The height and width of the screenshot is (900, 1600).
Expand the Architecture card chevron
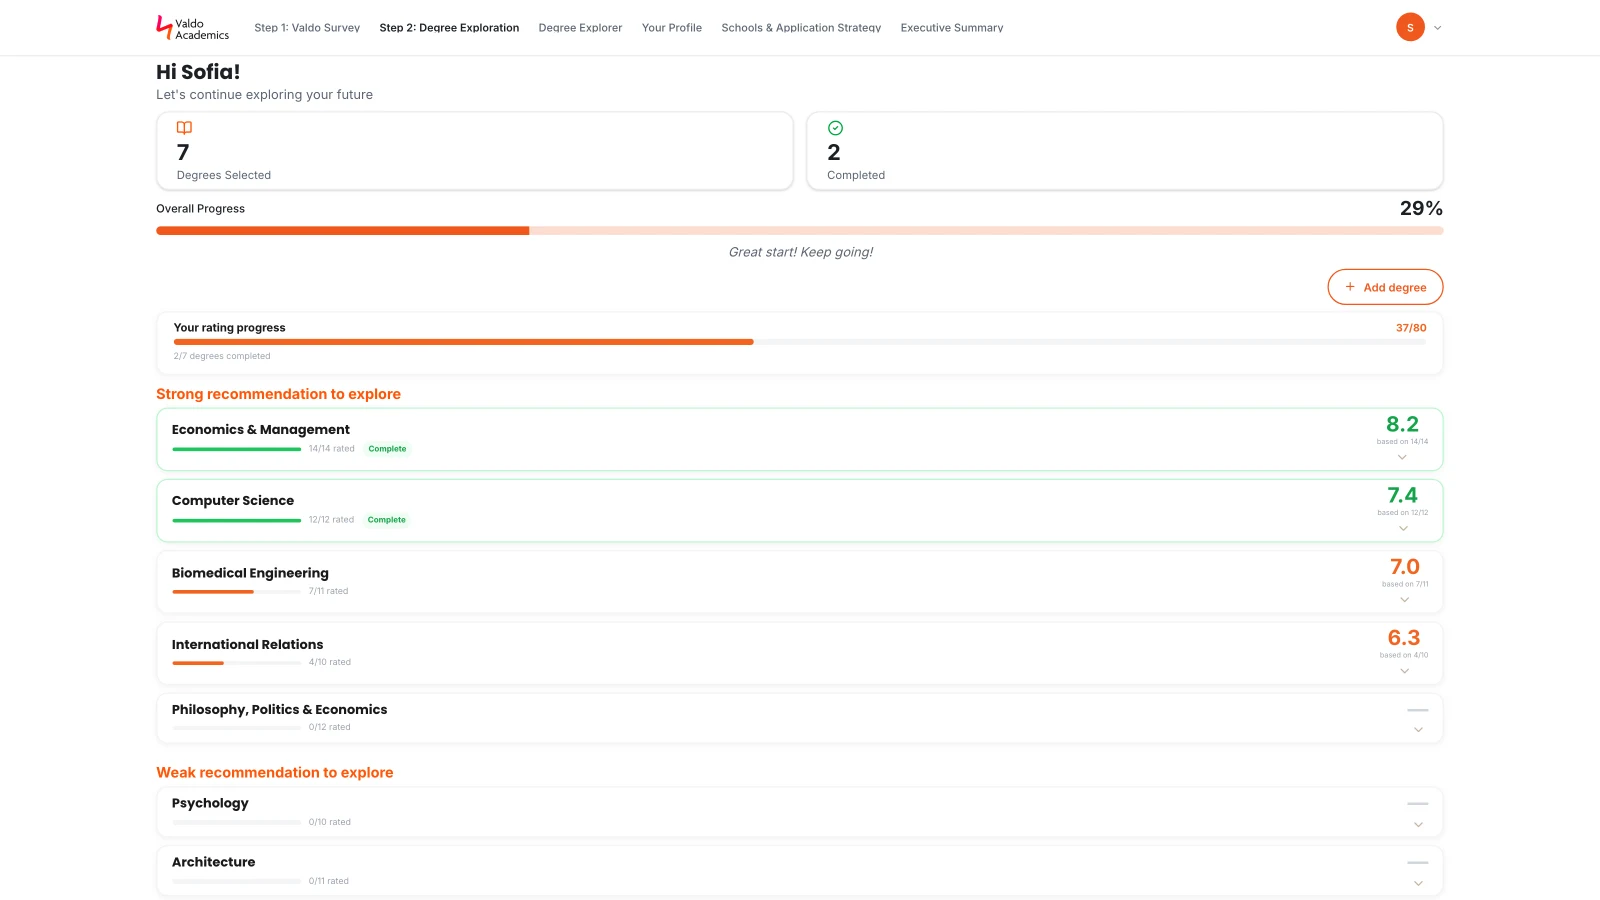click(1418, 884)
